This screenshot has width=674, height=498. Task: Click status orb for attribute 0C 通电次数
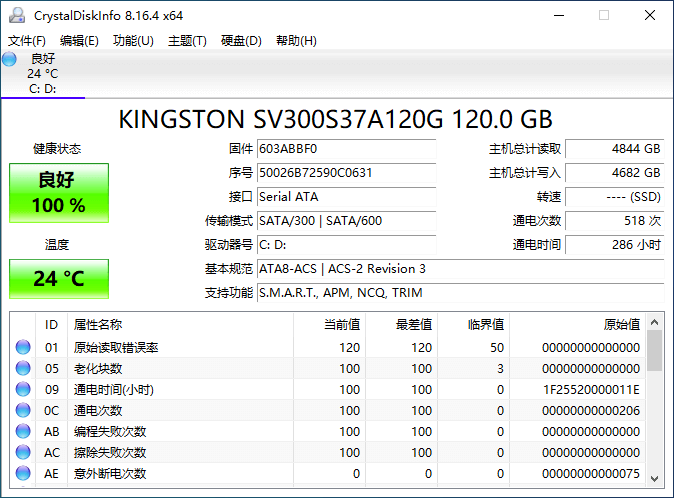(x=23, y=410)
